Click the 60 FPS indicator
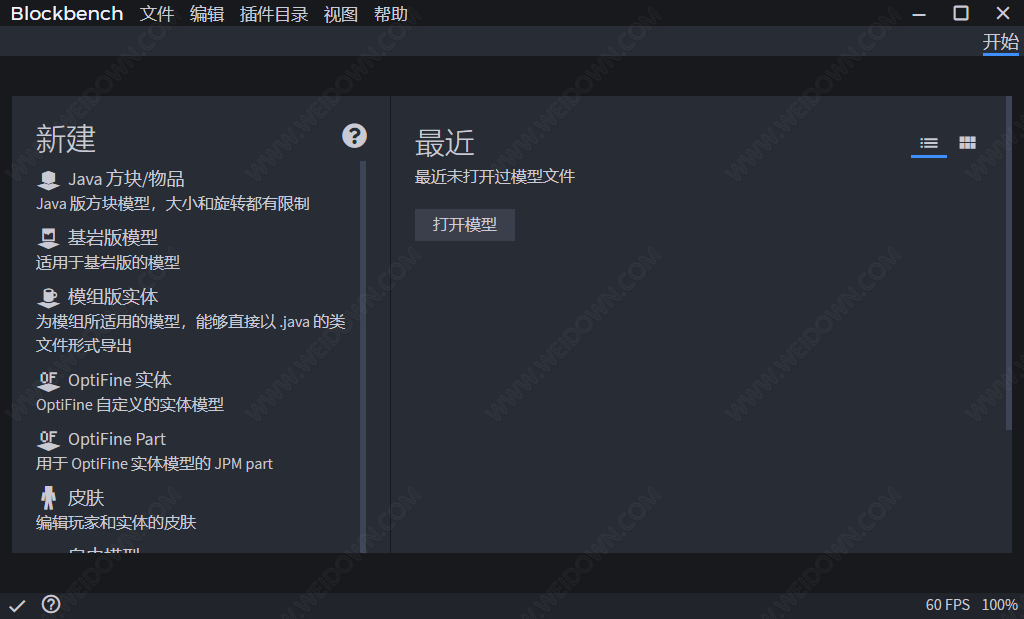The height and width of the screenshot is (619, 1024). [x=947, y=605]
